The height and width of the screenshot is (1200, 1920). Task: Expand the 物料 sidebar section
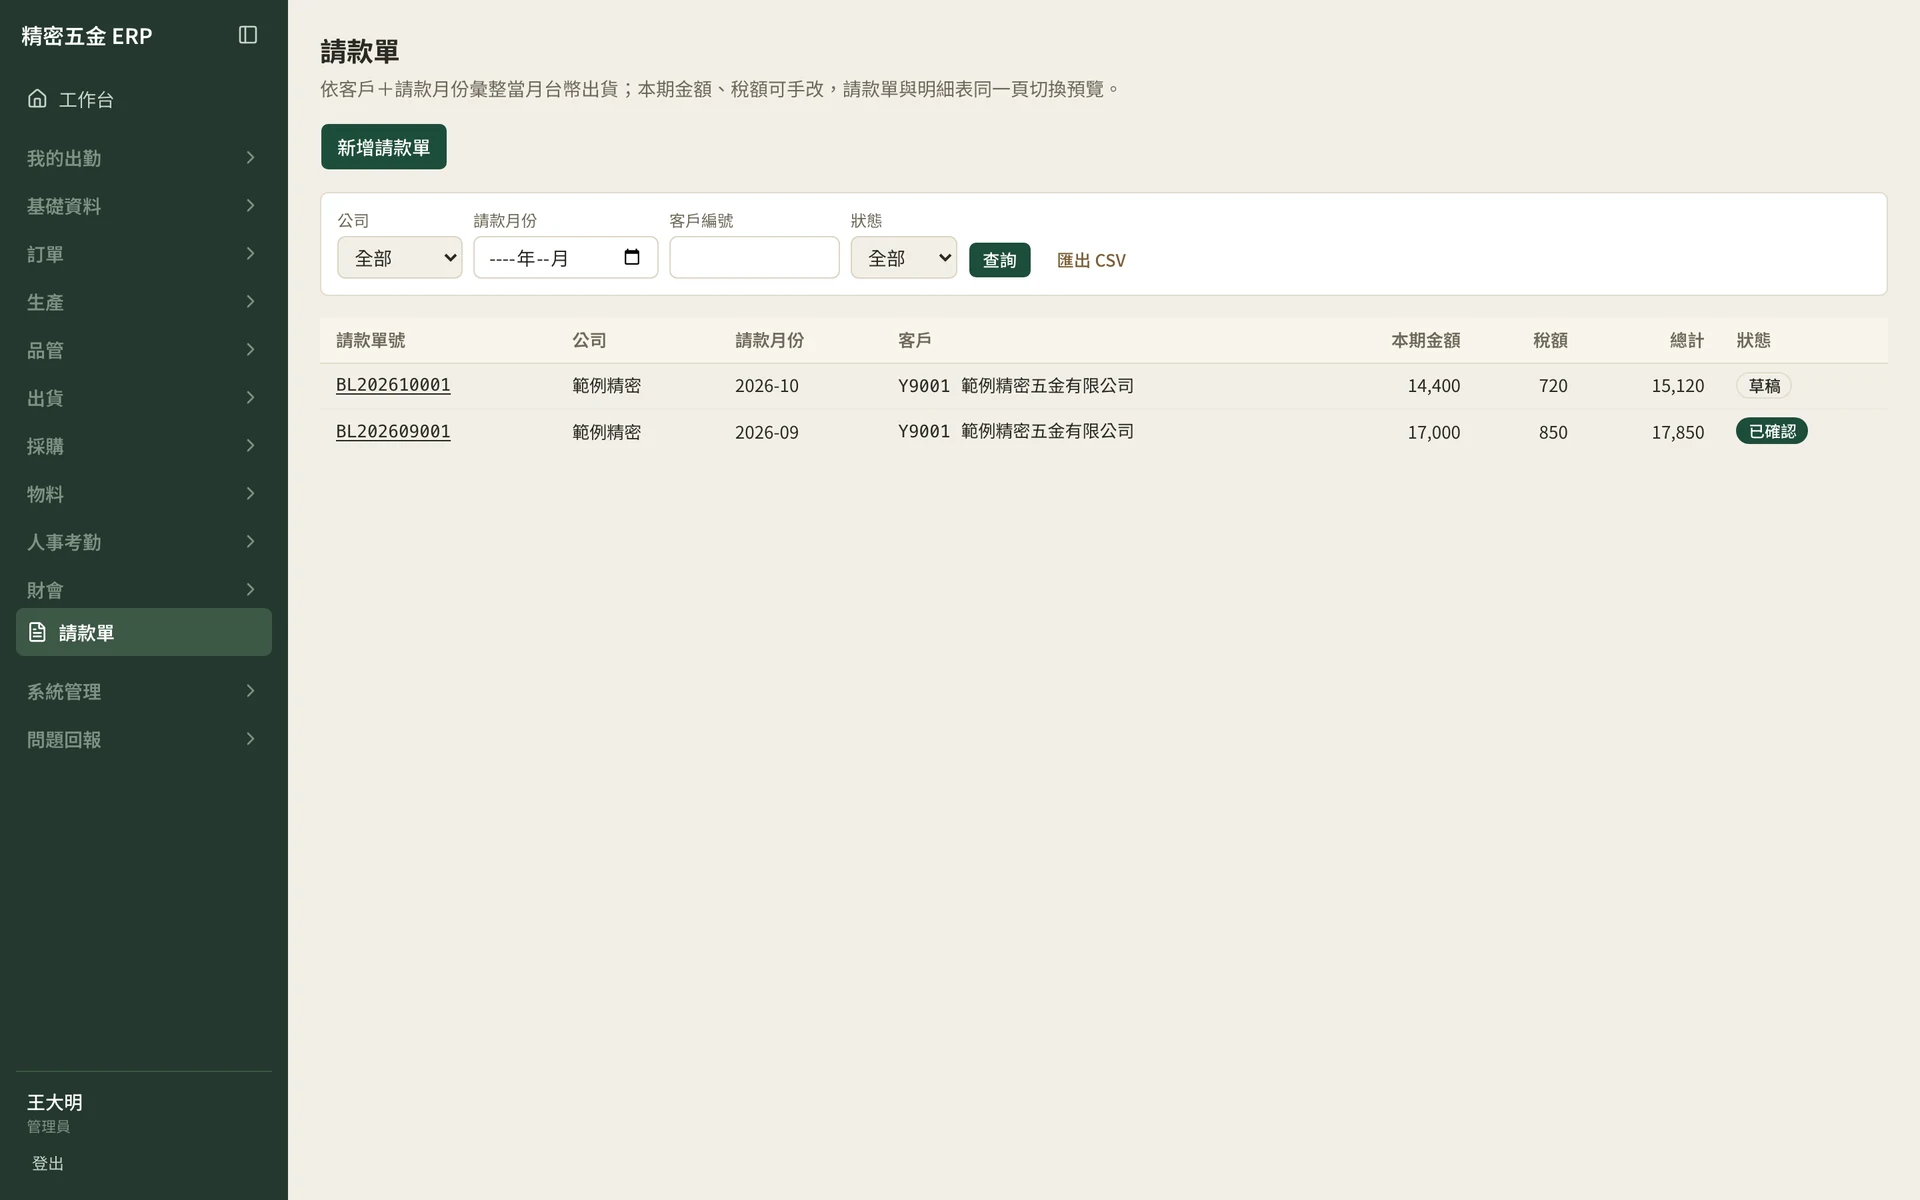(x=144, y=494)
